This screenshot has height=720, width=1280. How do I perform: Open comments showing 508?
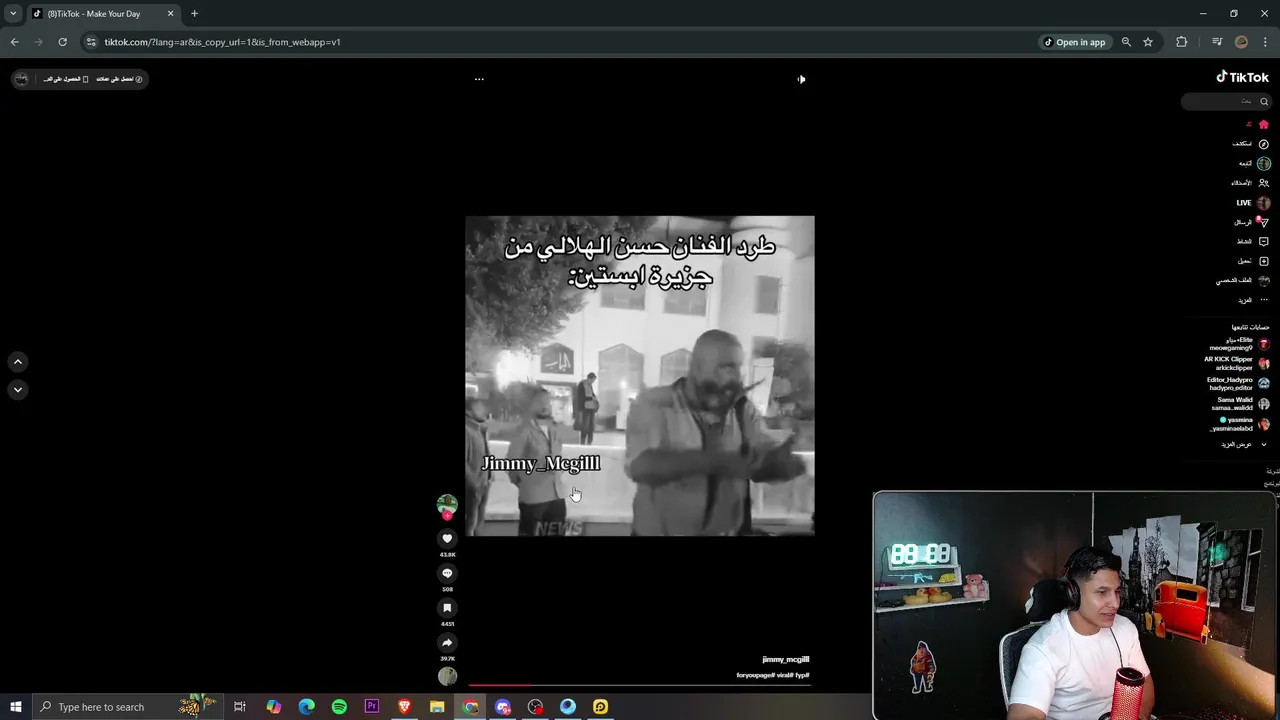447,573
